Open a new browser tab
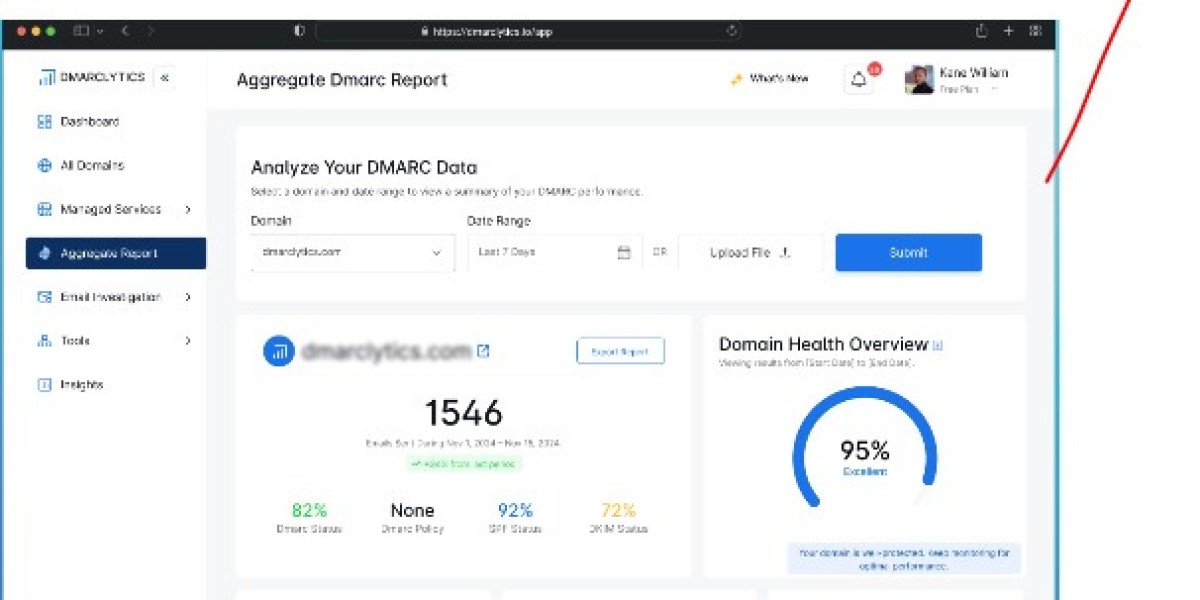Viewport: 1200px width, 600px height. (x=1008, y=32)
